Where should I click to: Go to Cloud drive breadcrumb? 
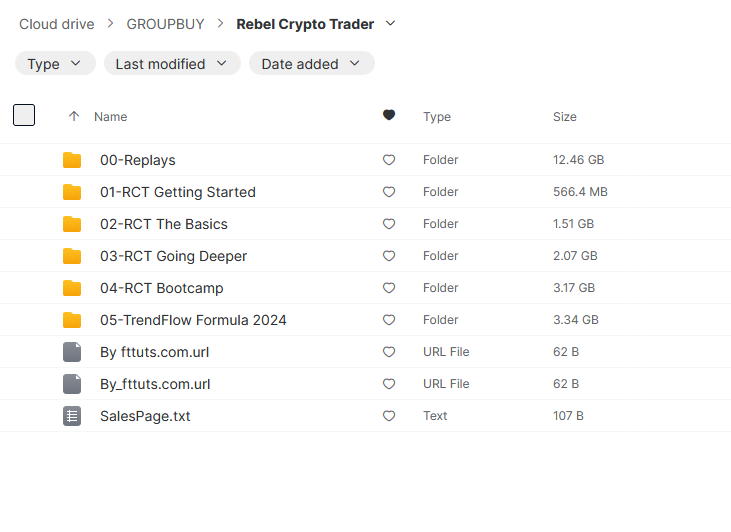[x=57, y=24]
